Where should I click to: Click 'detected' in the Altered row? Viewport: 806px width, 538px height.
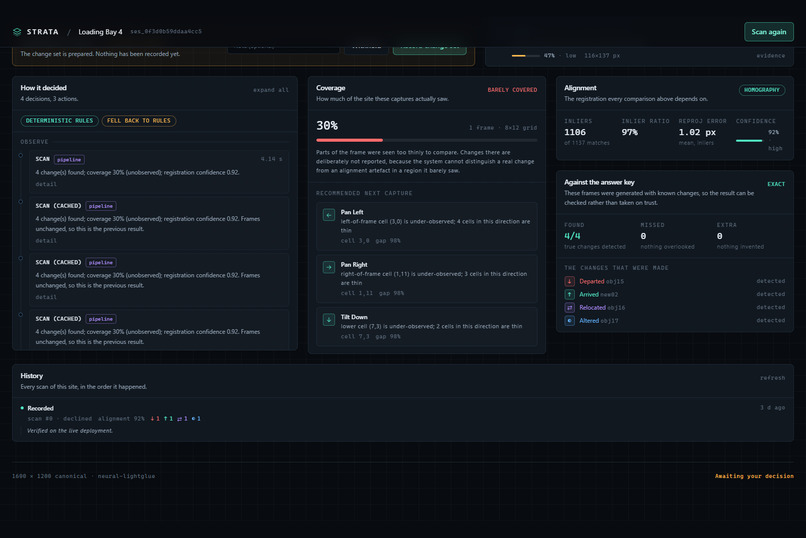tap(771, 320)
